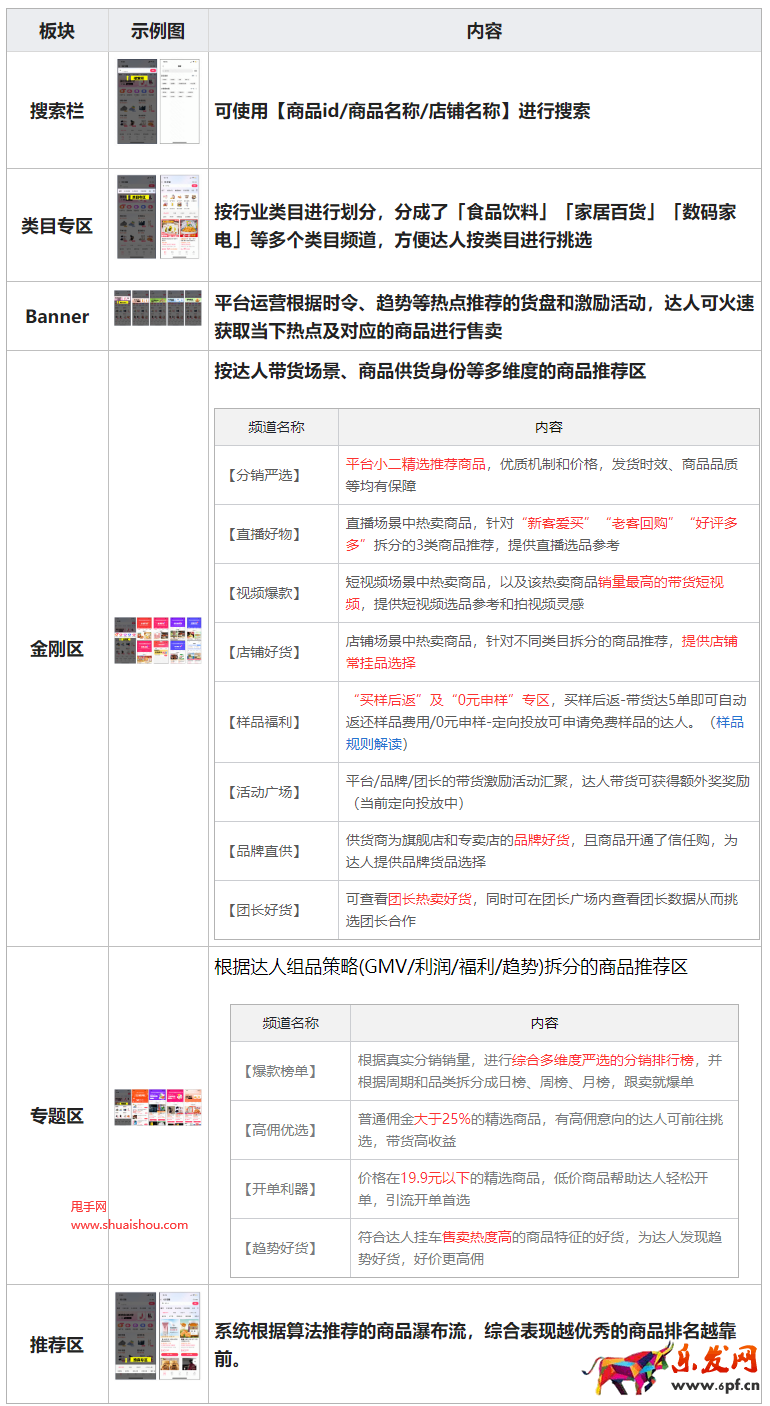
Task: Click red text 品牌好货 in 品牌直供 row
Action: point(542,840)
